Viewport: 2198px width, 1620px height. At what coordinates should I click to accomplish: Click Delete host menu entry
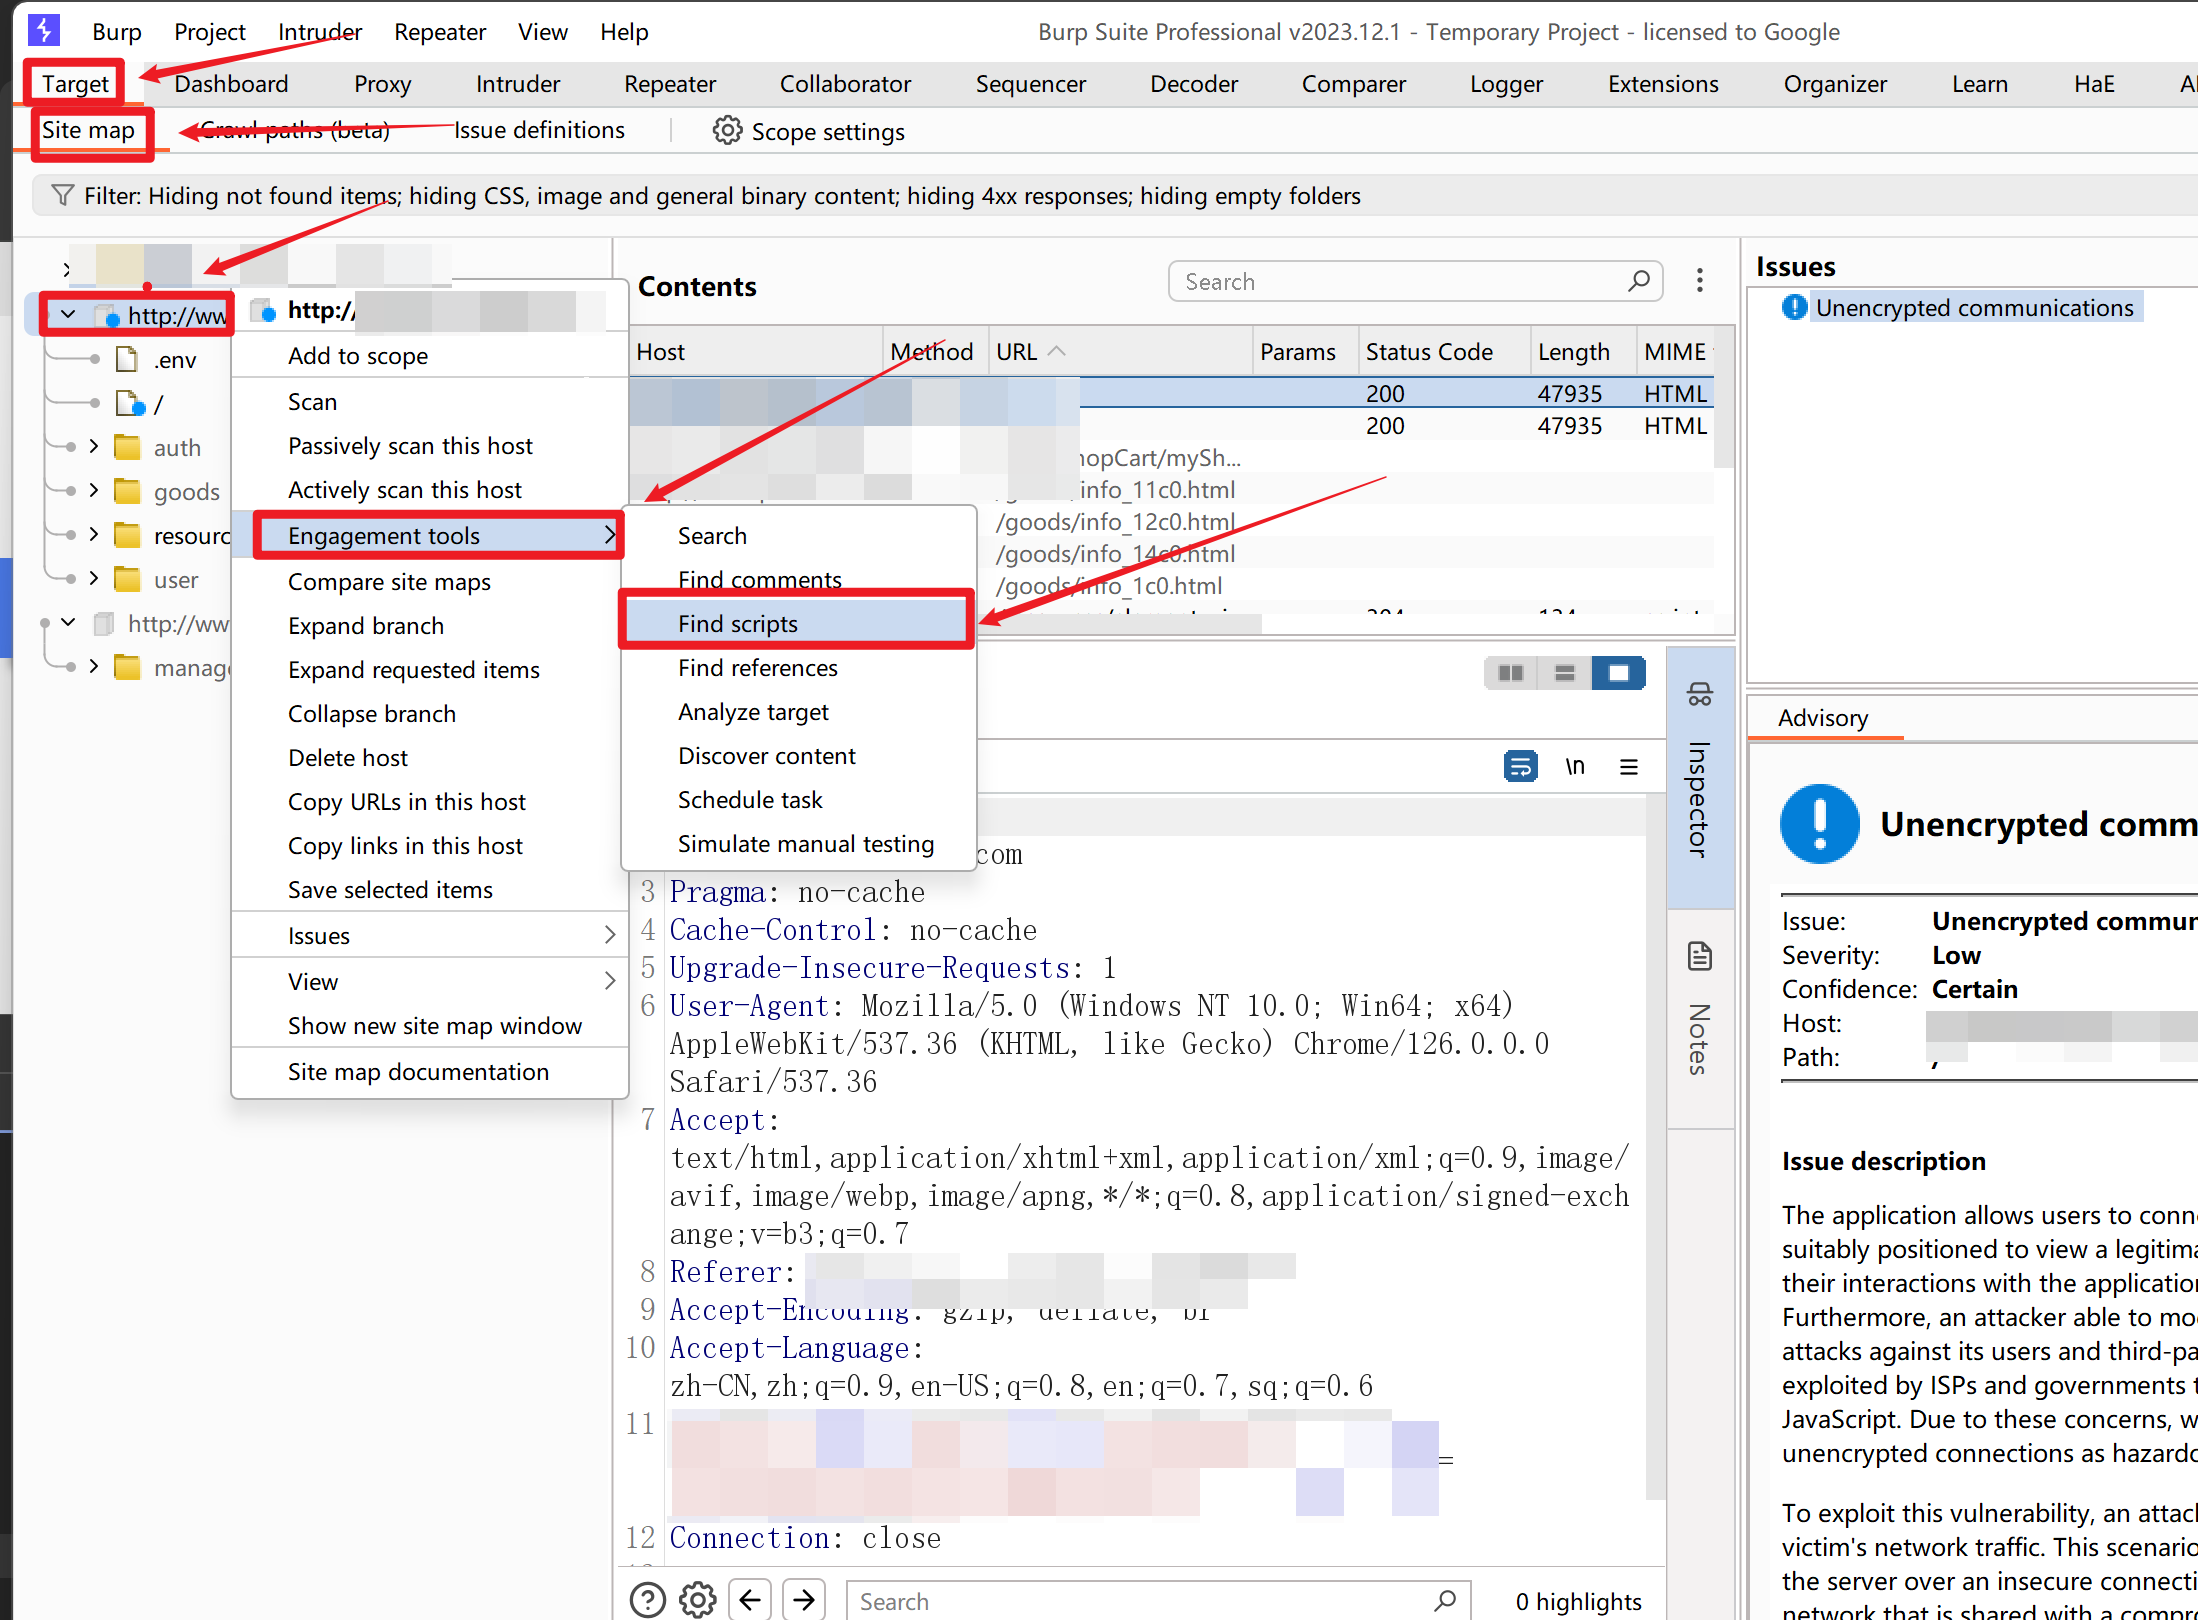click(430, 757)
